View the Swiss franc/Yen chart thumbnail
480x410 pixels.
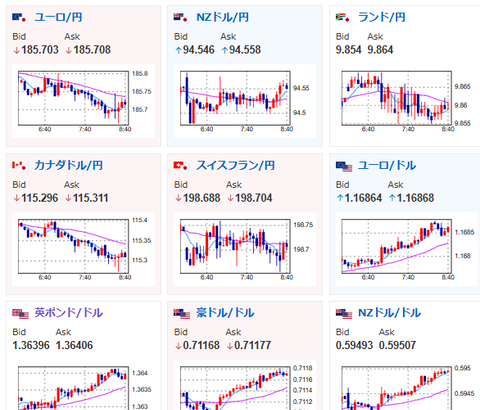click(x=245, y=249)
